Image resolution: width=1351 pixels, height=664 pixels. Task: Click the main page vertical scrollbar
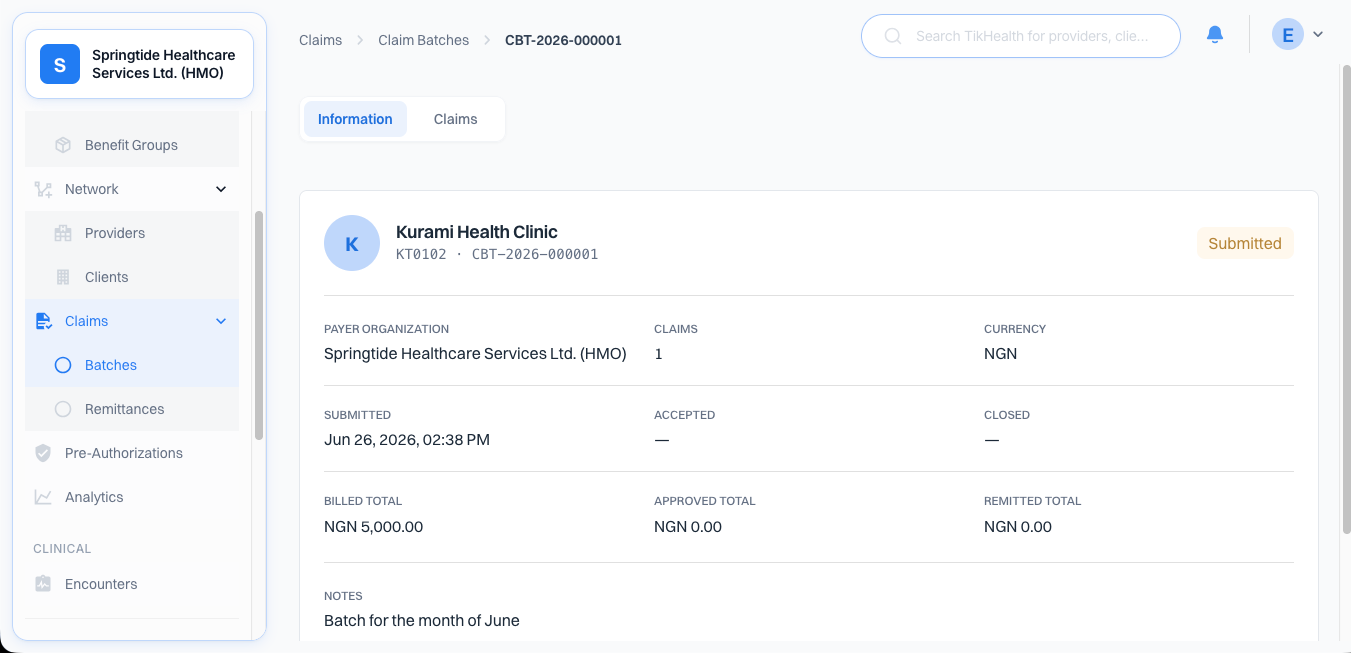pos(1345,300)
